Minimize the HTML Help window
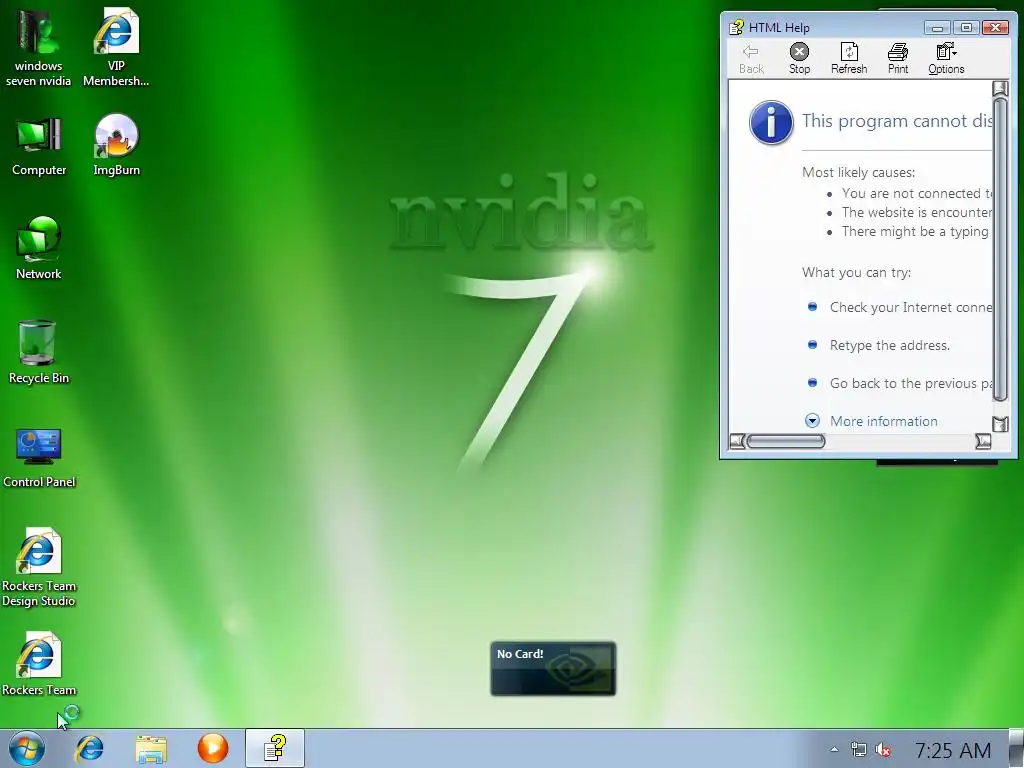 click(x=937, y=27)
